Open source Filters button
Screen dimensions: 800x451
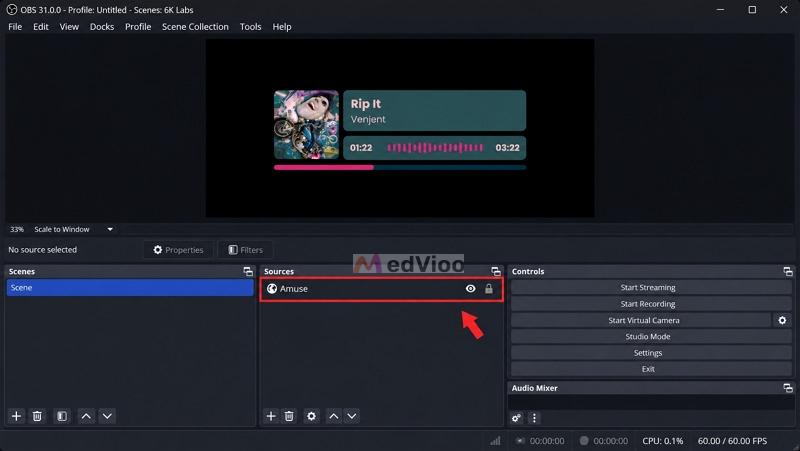point(245,250)
